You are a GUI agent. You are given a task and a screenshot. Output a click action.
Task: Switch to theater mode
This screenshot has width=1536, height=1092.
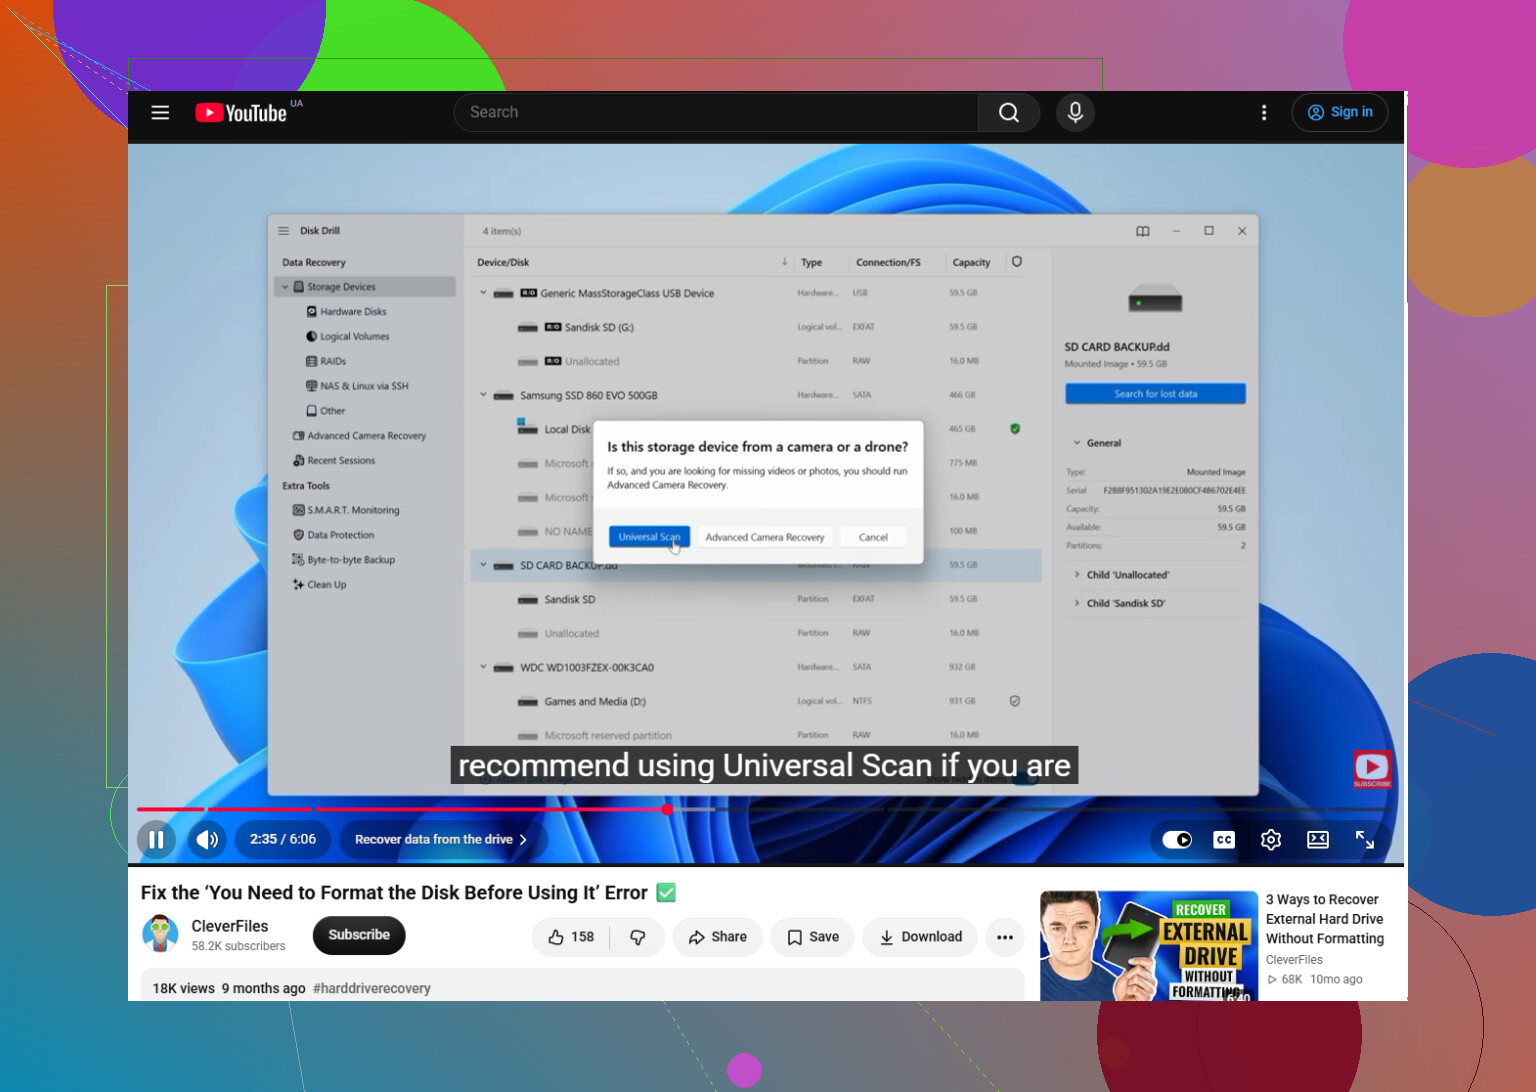pos(1318,839)
